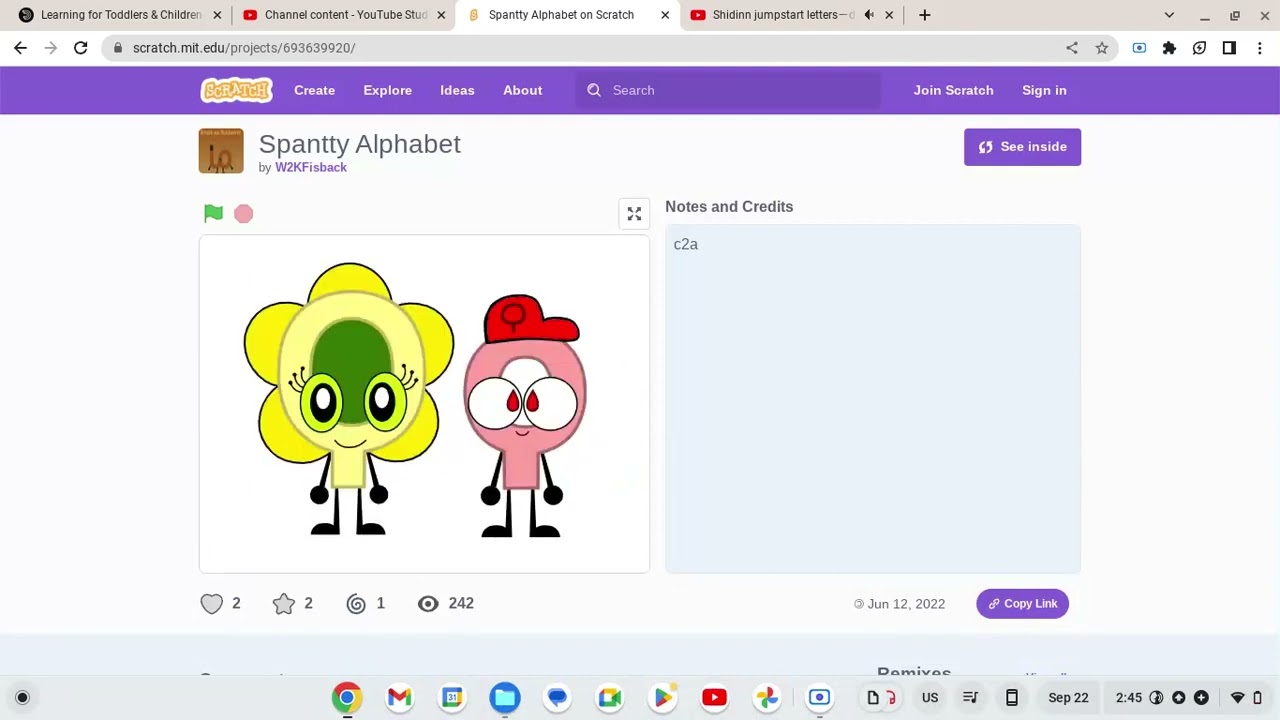Viewport: 1280px width, 720px height.
Task: Open the ChromeOS launcher button
Action: pos(22,698)
